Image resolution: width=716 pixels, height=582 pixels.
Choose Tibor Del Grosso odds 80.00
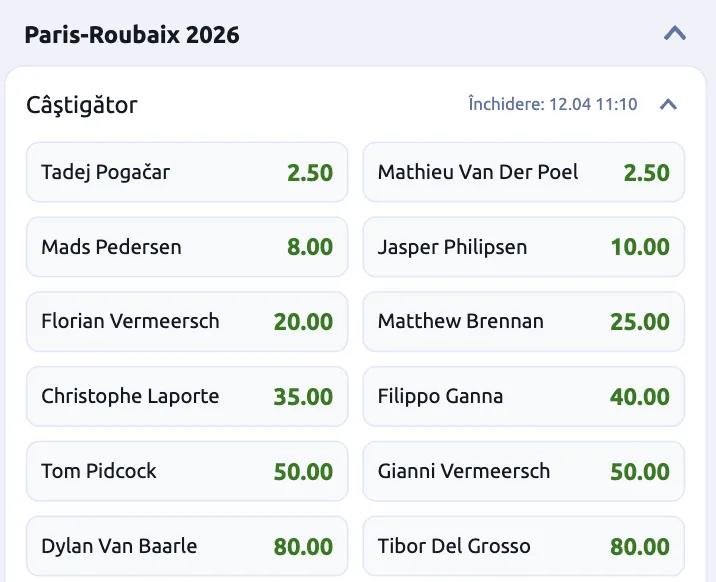coord(523,546)
